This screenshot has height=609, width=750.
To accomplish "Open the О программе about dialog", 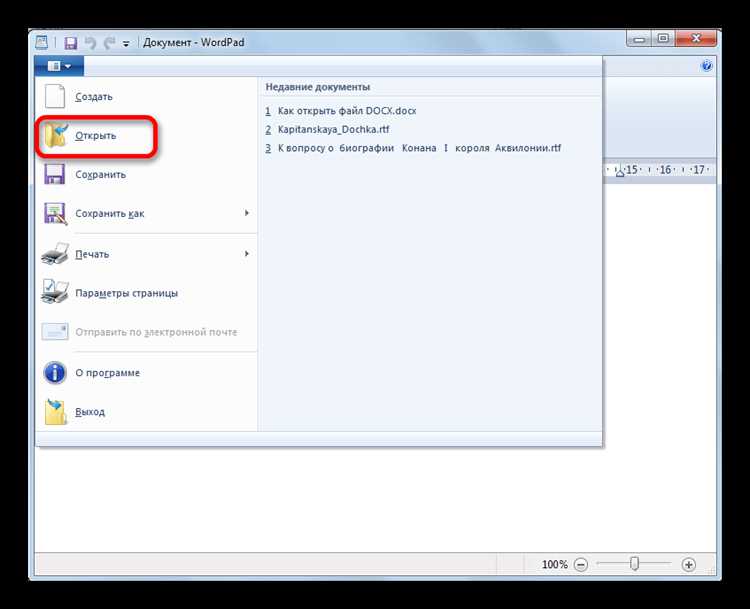I will tap(146, 373).
